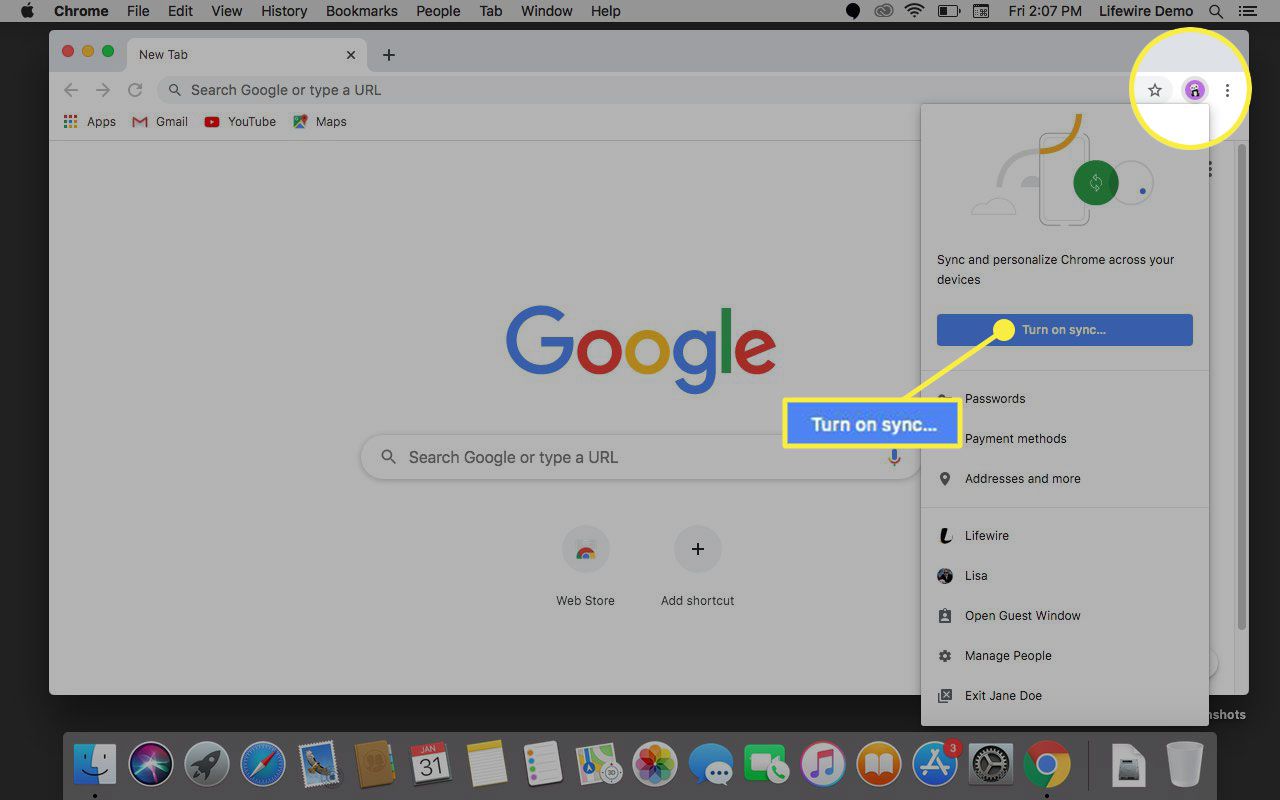Open Chrome's three-dot menu
The width and height of the screenshot is (1280, 800).
pyautogui.click(x=1227, y=90)
